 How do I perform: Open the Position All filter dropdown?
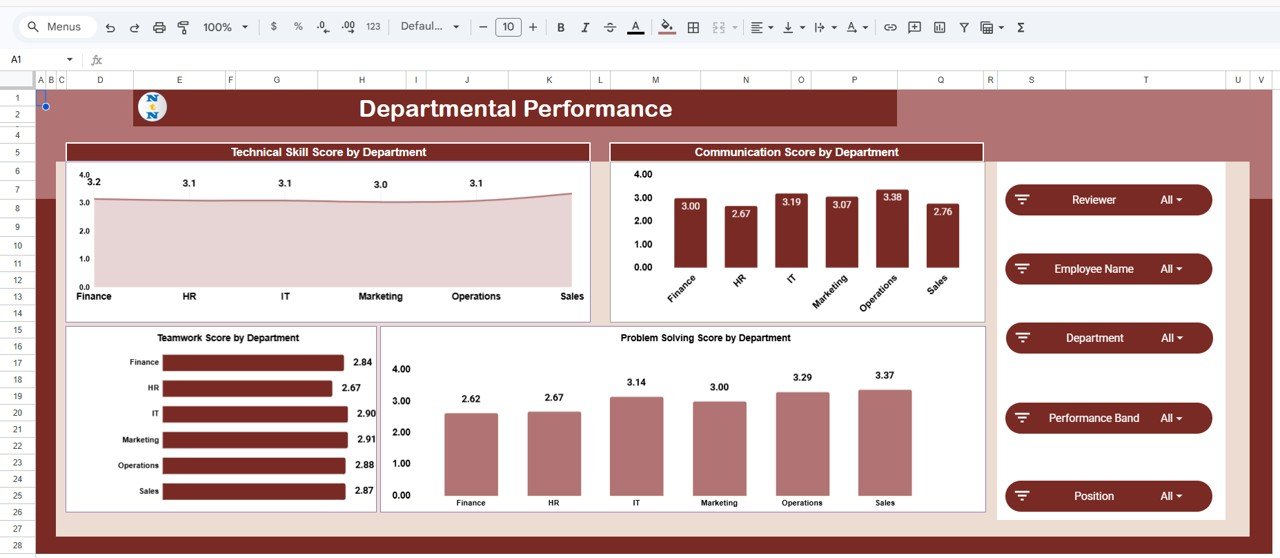pos(1171,496)
